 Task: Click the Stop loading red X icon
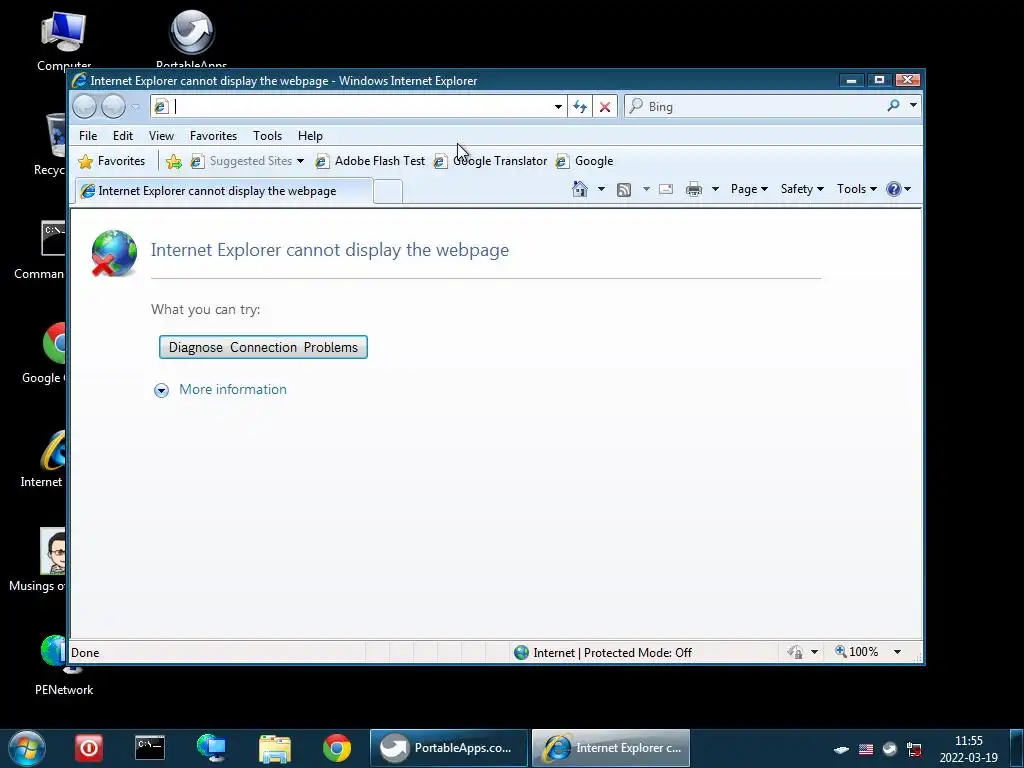pyautogui.click(x=605, y=106)
